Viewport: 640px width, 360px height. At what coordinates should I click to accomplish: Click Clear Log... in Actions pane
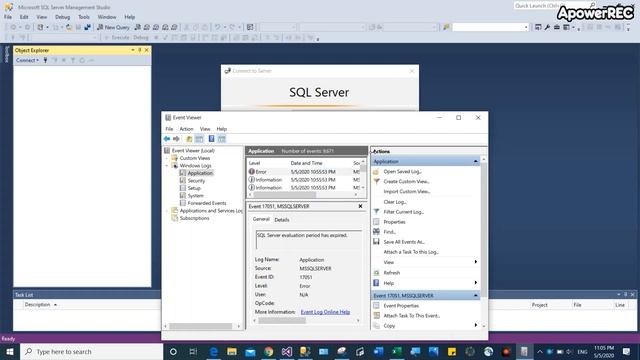click(395, 202)
